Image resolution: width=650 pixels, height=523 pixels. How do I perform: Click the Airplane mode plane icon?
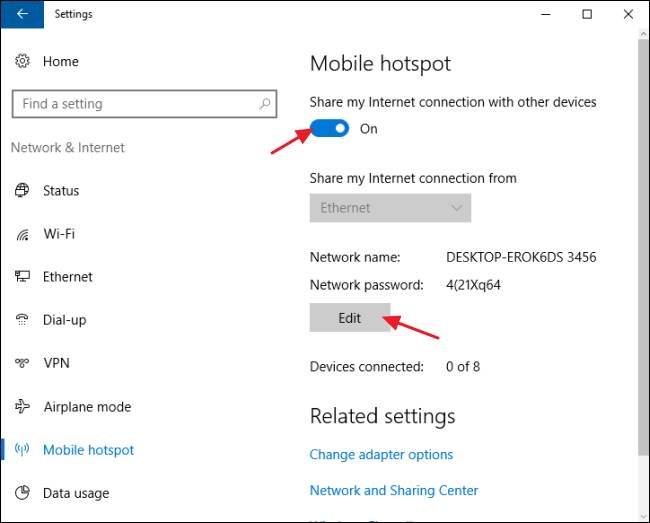[22, 406]
